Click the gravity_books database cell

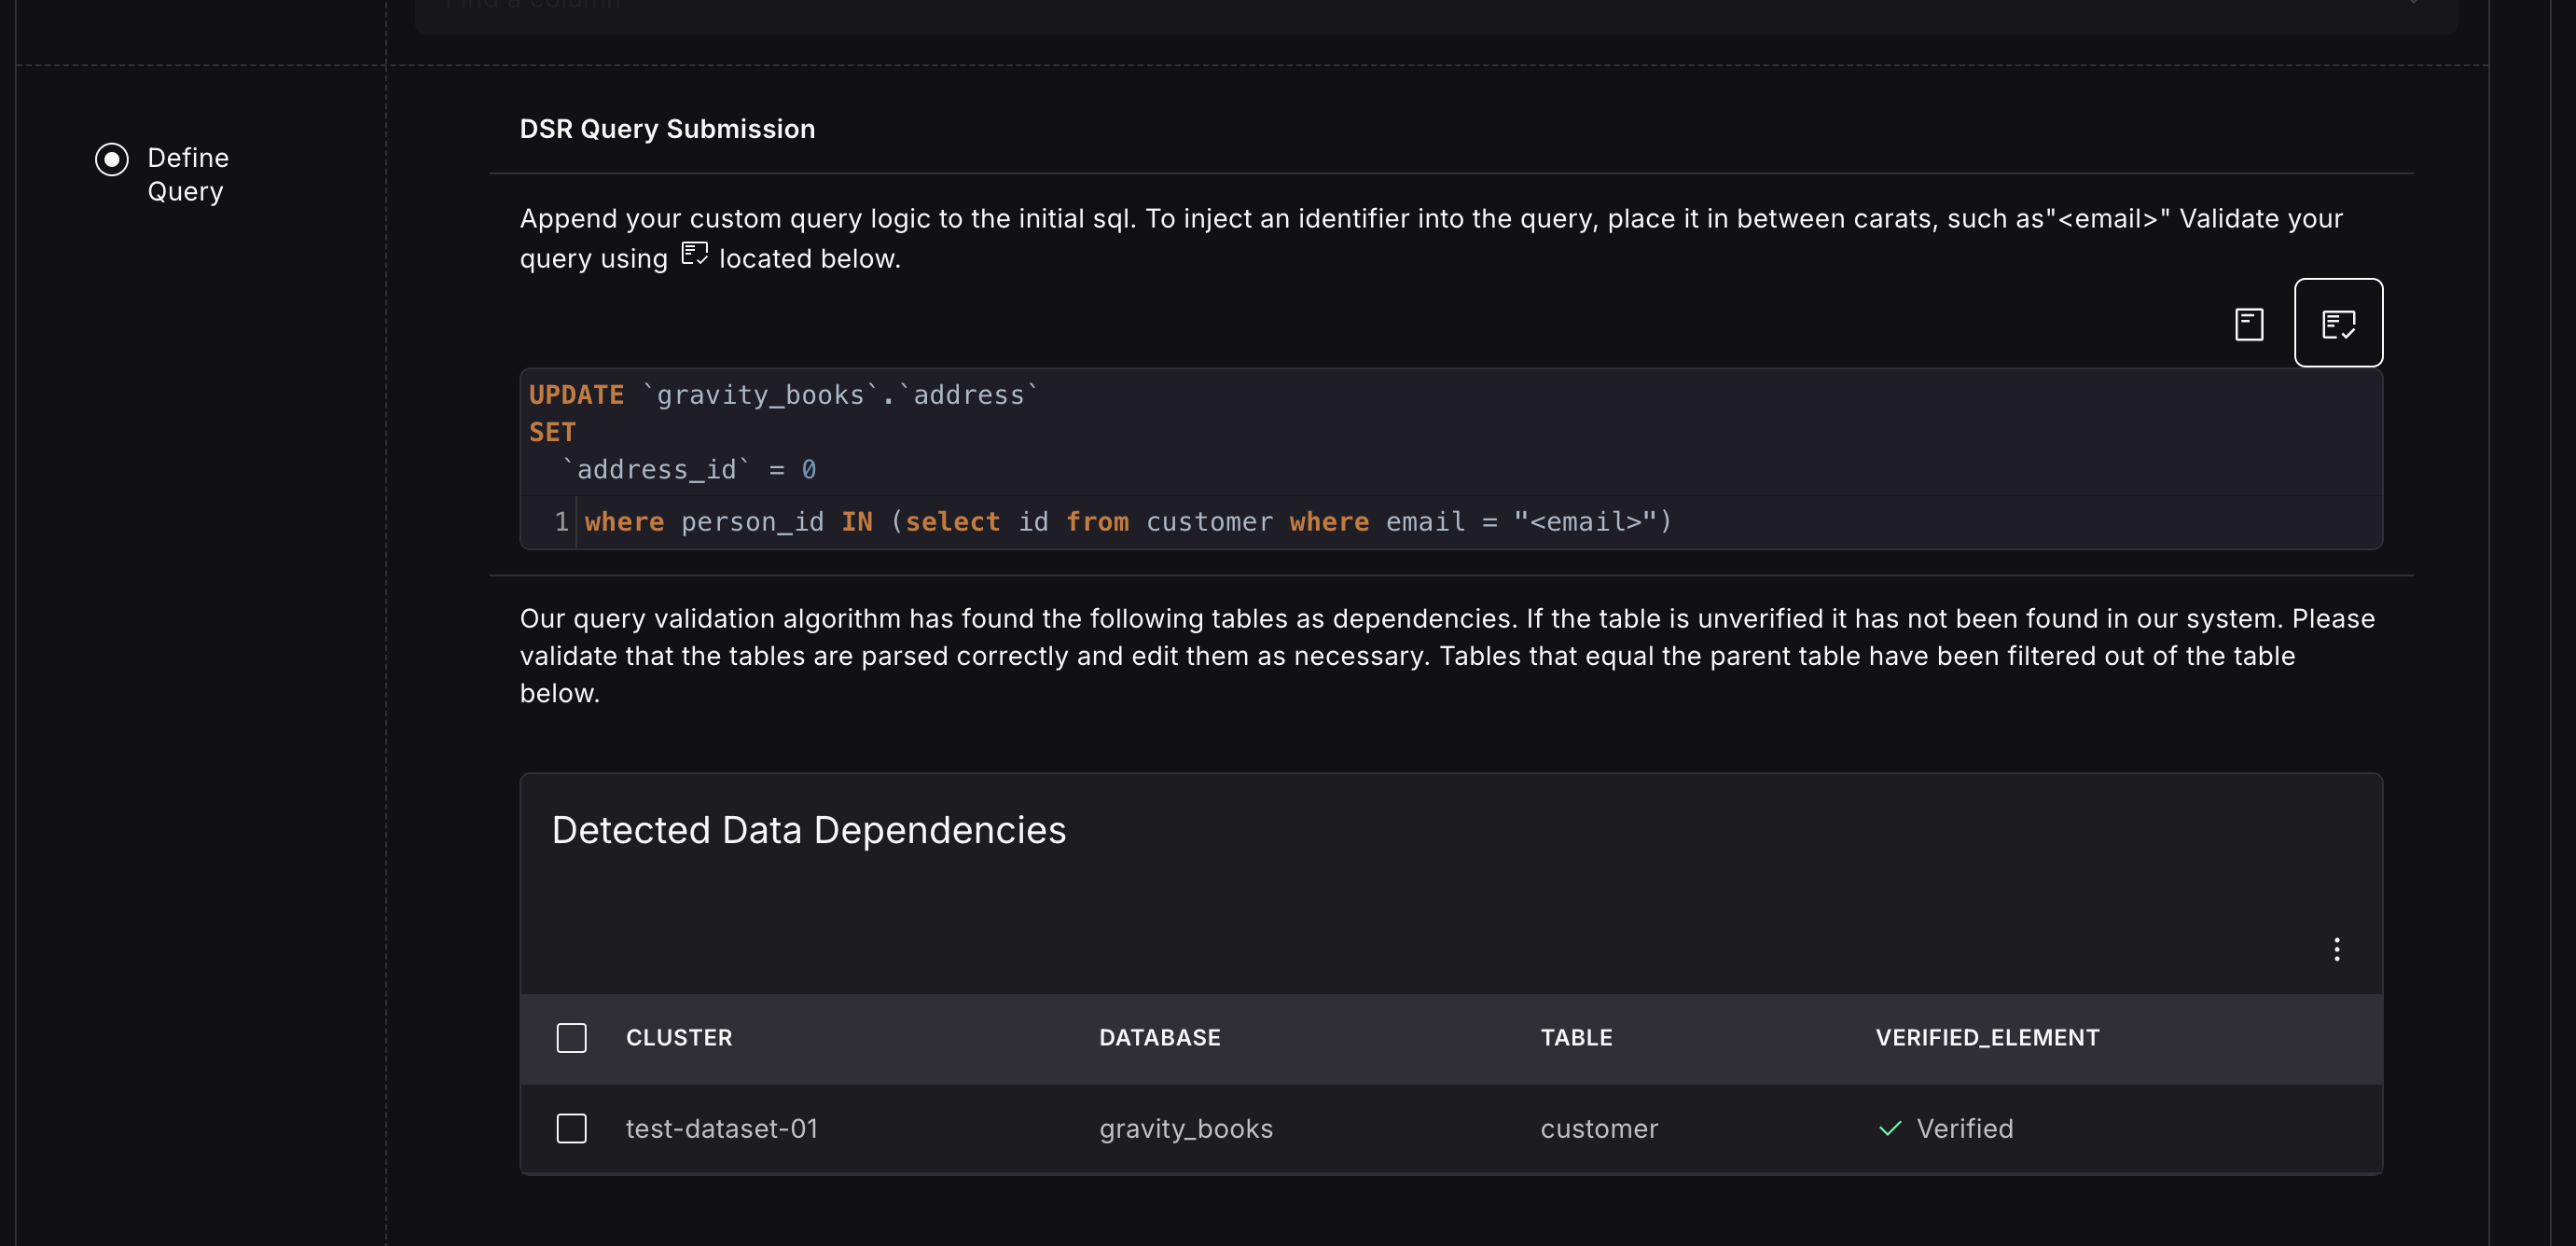click(x=1185, y=1128)
